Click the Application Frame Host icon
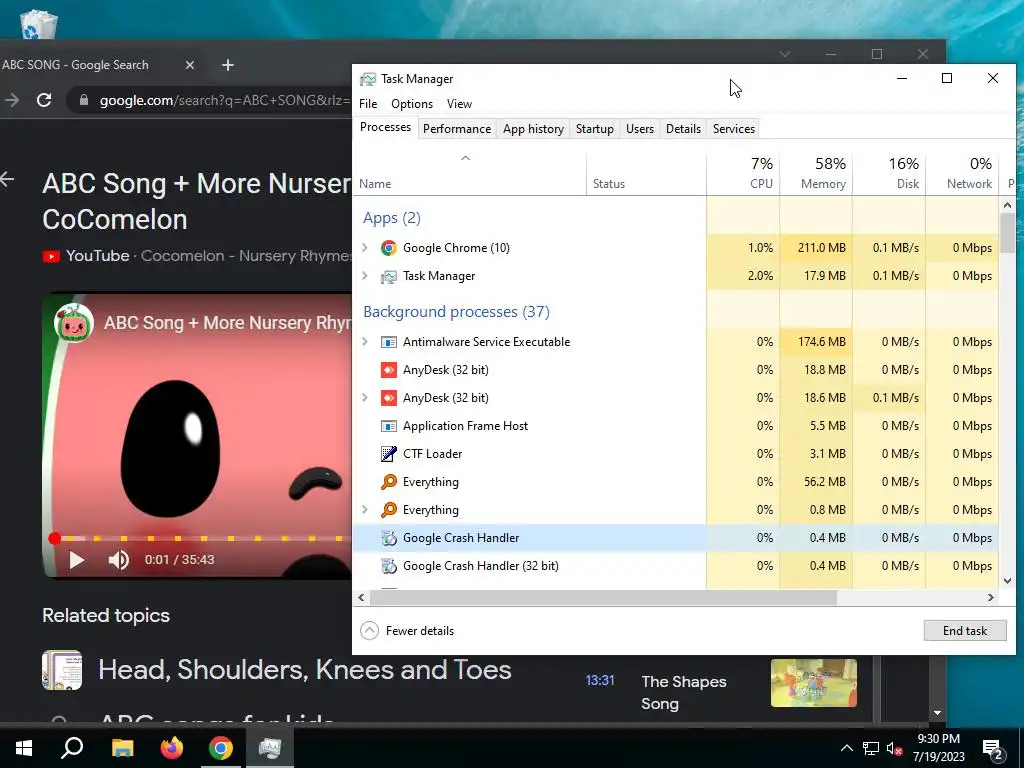The image size is (1024, 768). [x=389, y=426]
